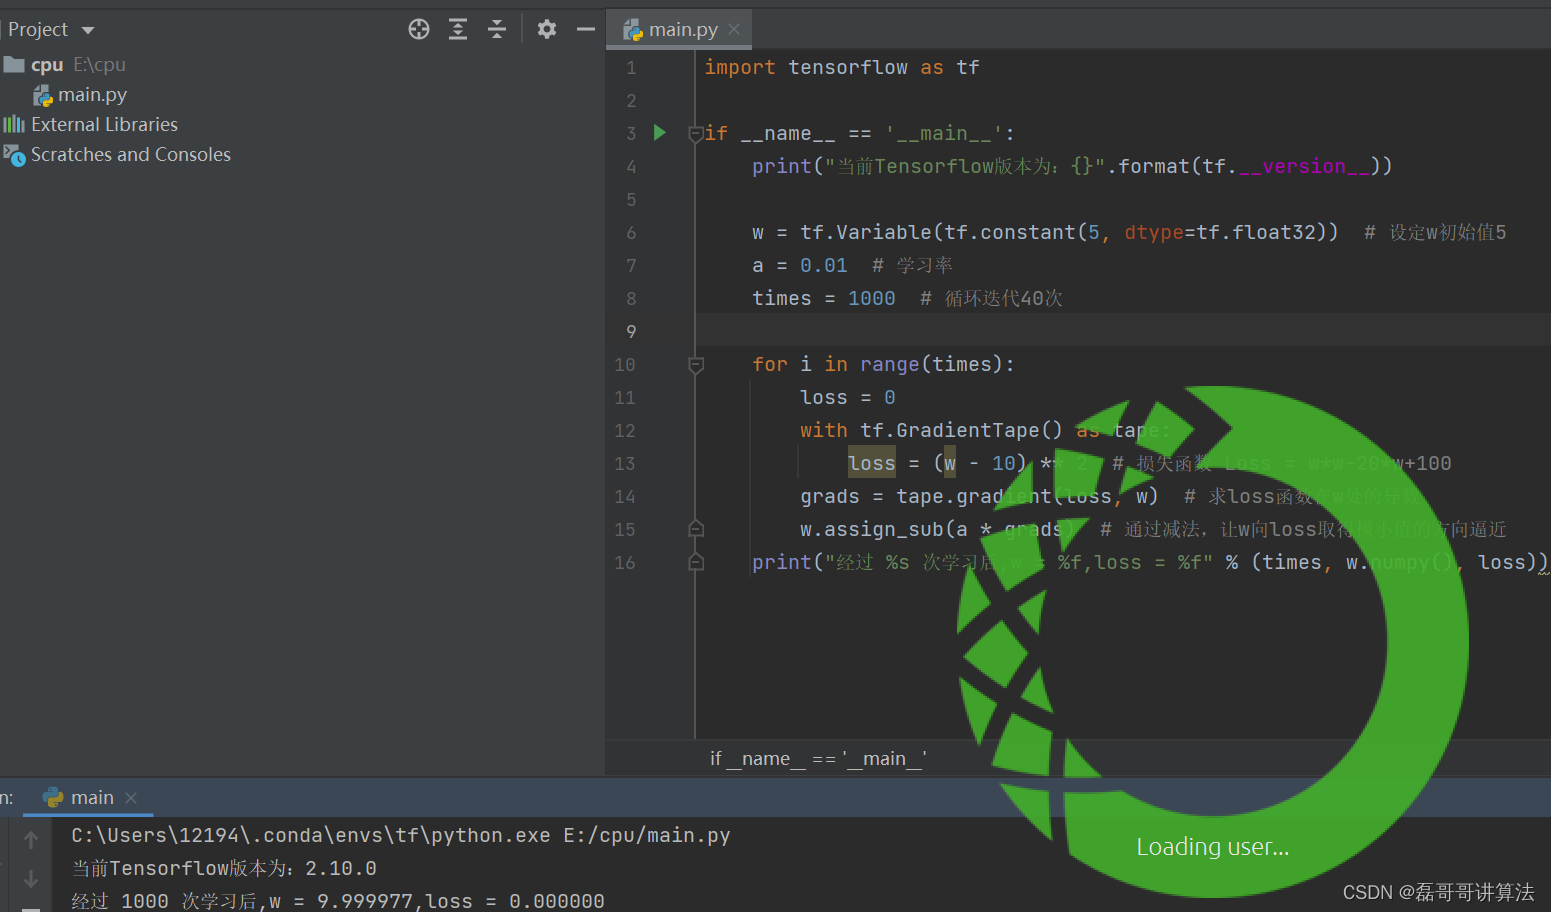This screenshot has width=1551, height=912.
Task: Click the down arrow in run console
Action: (x=31, y=878)
